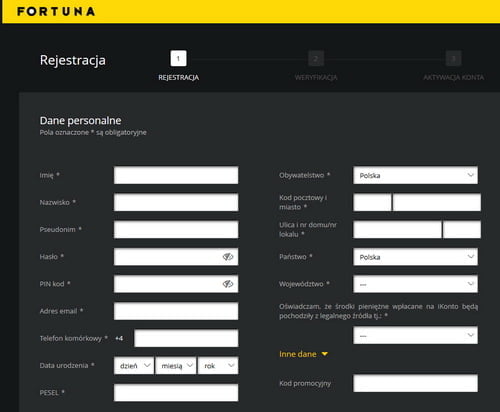500x412 pixels.
Task: Click the PESEL input field
Action: coord(176,393)
